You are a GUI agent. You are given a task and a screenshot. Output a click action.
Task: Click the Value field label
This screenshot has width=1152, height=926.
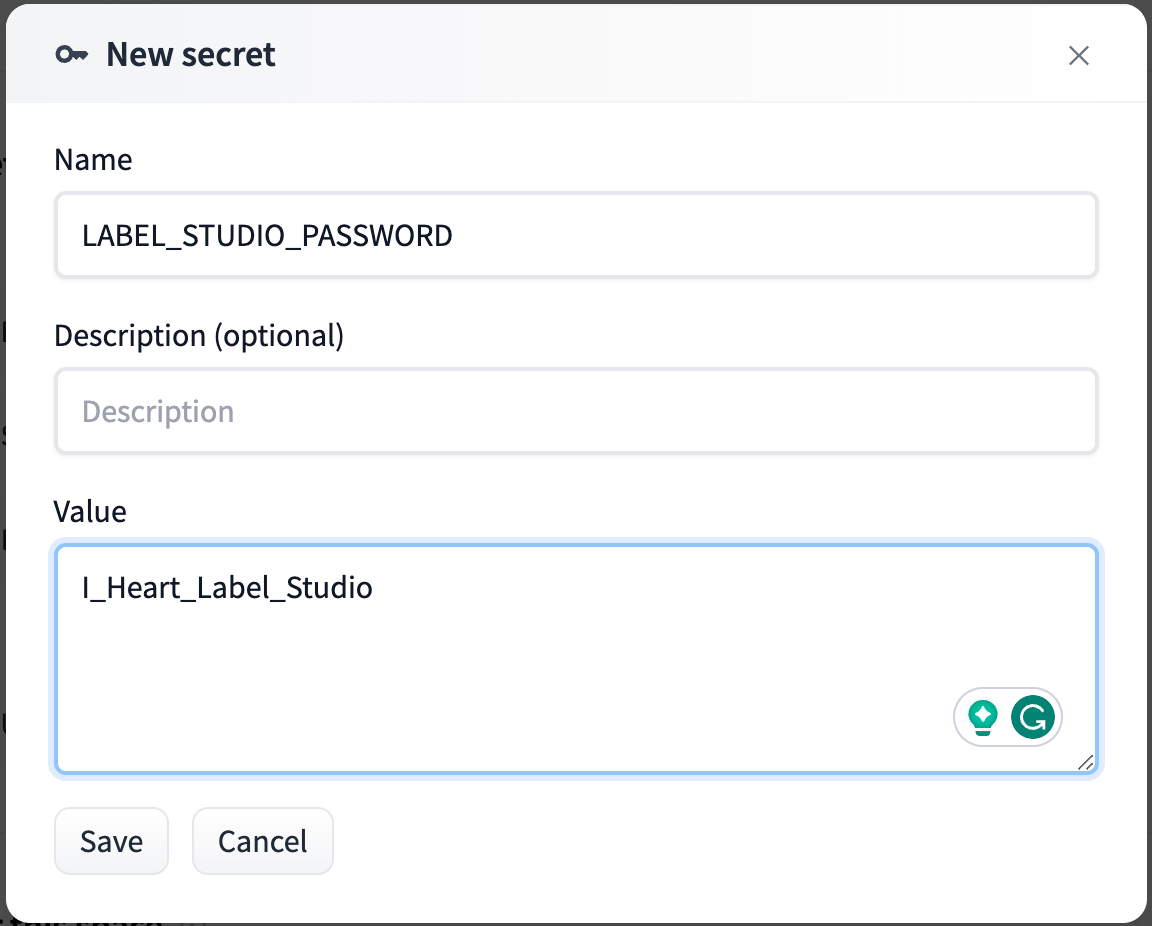click(x=90, y=512)
